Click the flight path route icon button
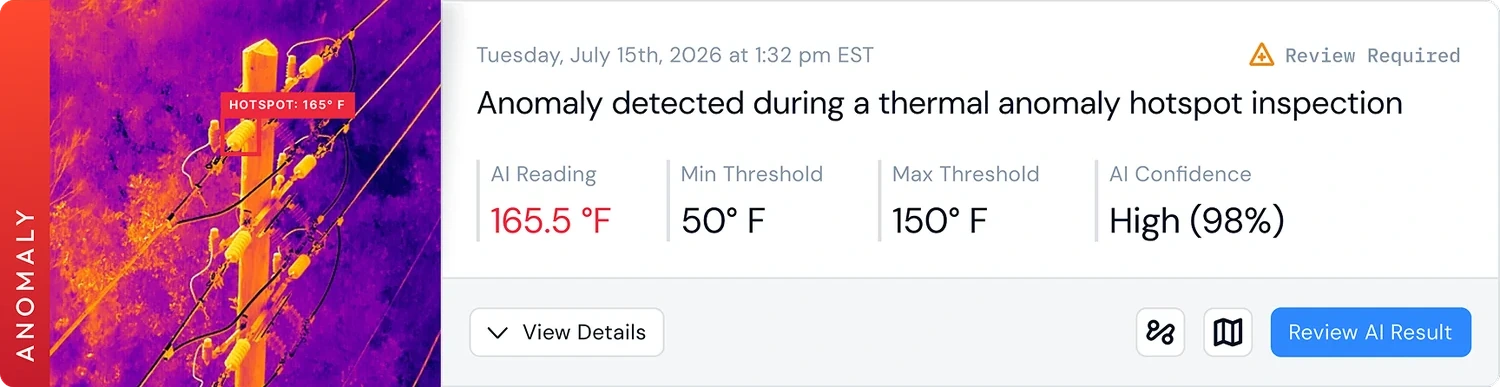Viewport: 1500px width, 387px height. [x=1160, y=332]
